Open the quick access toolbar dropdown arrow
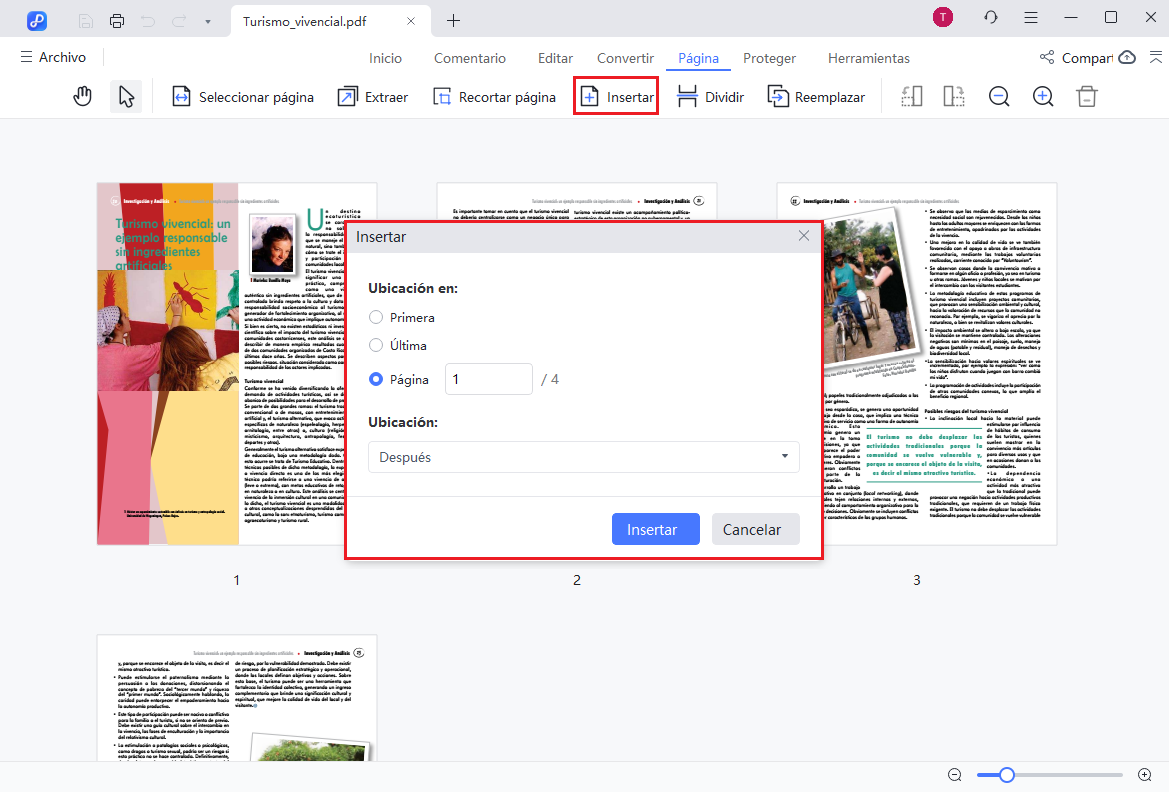This screenshot has width=1169, height=792. pos(207,20)
